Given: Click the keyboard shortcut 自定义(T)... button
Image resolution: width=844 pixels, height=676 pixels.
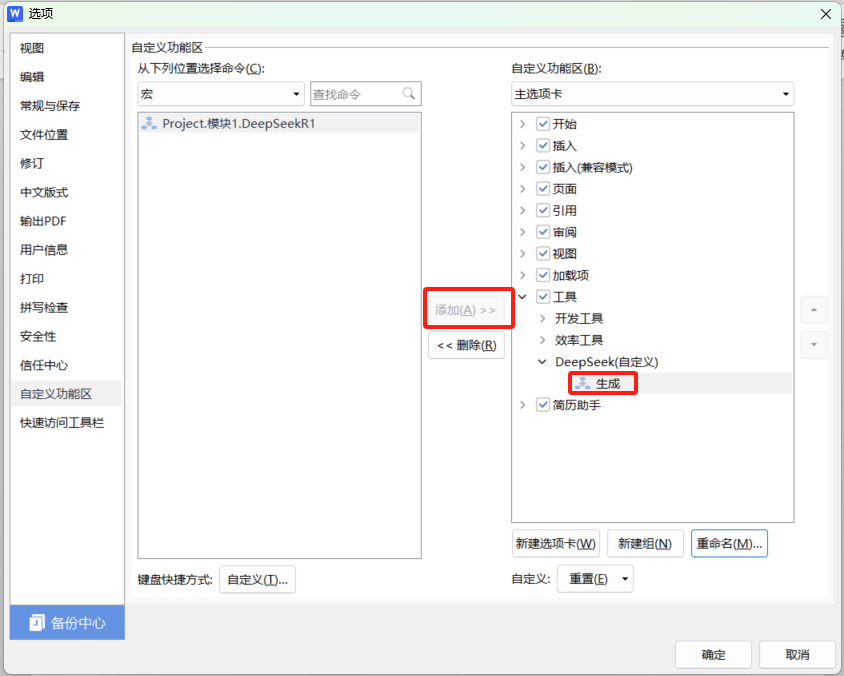Looking at the screenshot, I should pyautogui.click(x=257, y=580).
